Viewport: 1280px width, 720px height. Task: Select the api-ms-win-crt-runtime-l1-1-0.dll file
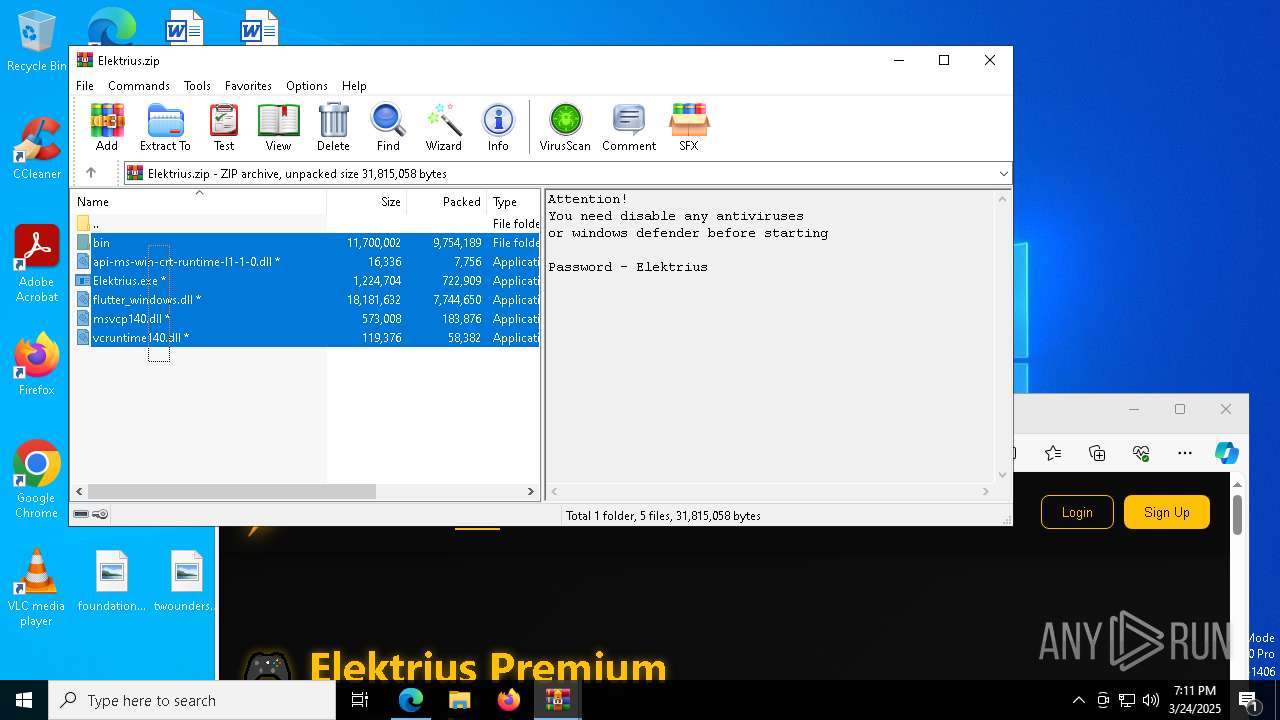click(305, 262)
